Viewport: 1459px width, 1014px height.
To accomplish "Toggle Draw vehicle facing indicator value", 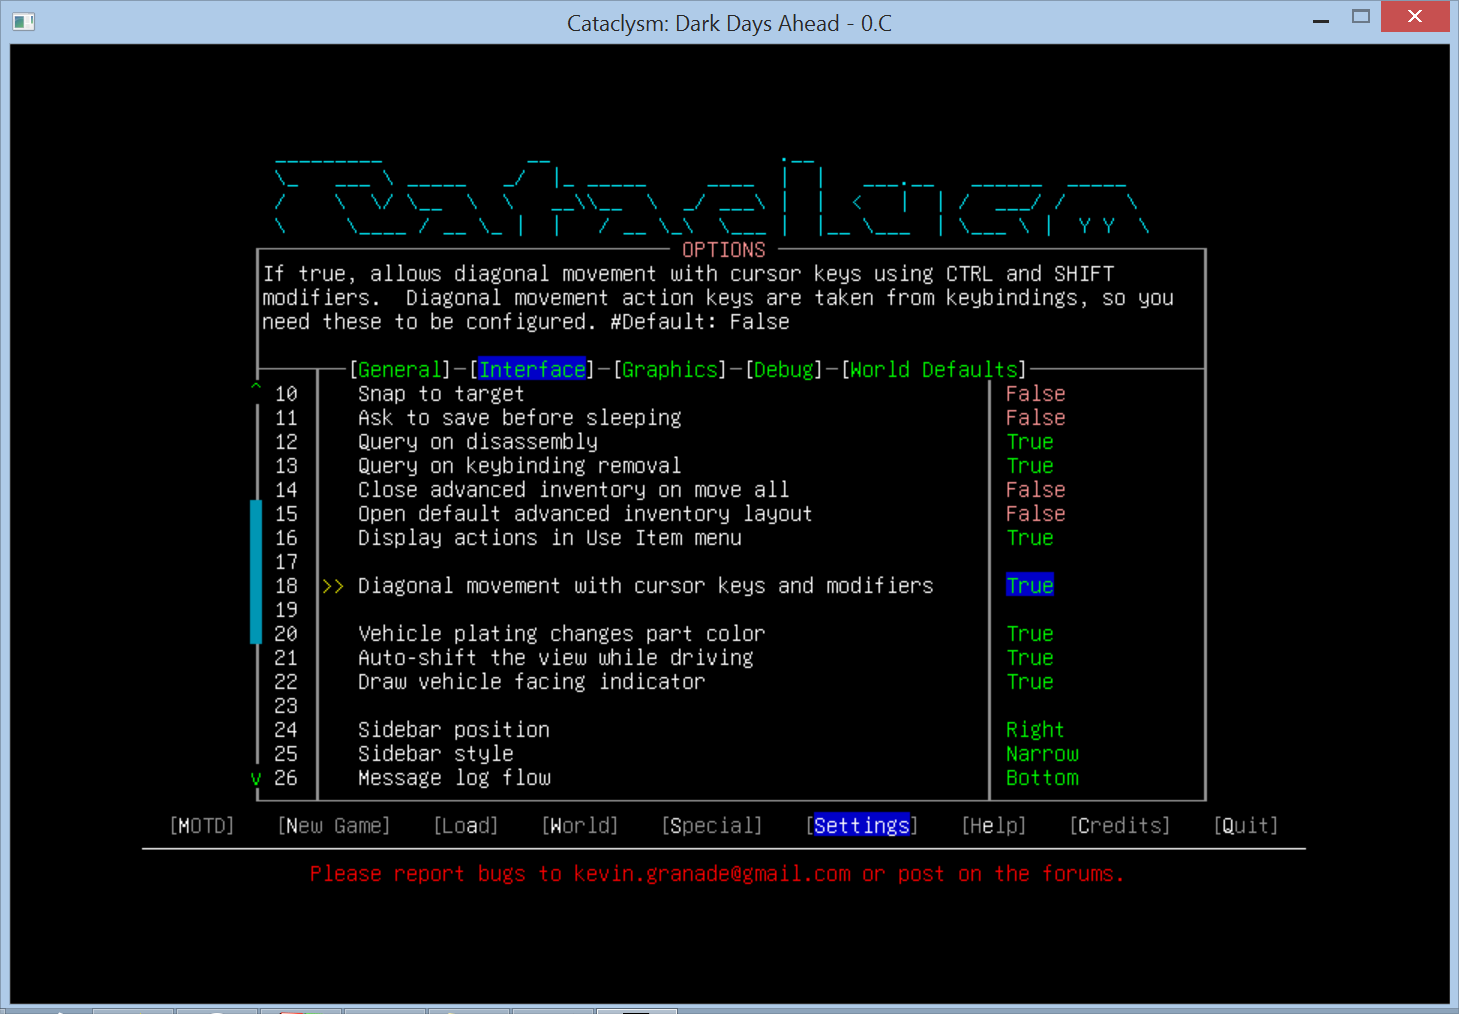I will 1030,682.
